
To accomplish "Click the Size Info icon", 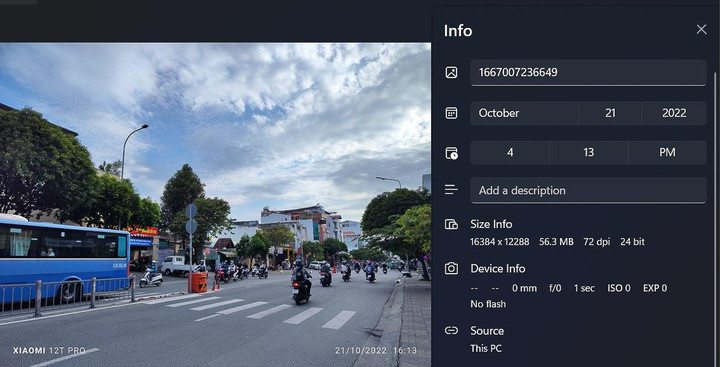I will (x=451, y=224).
